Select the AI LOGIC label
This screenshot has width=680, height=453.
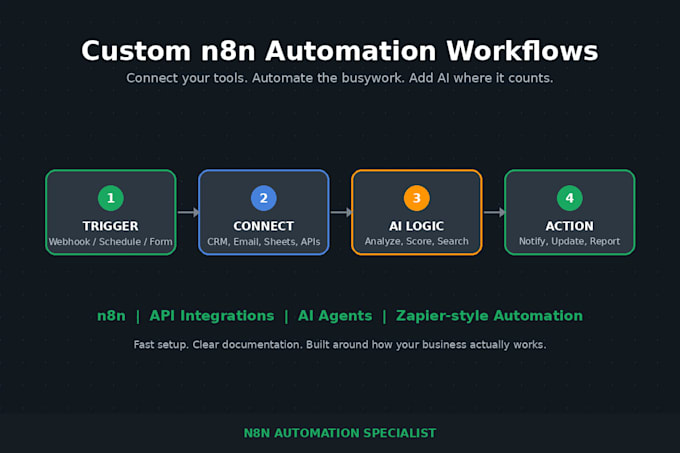(x=417, y=226)
